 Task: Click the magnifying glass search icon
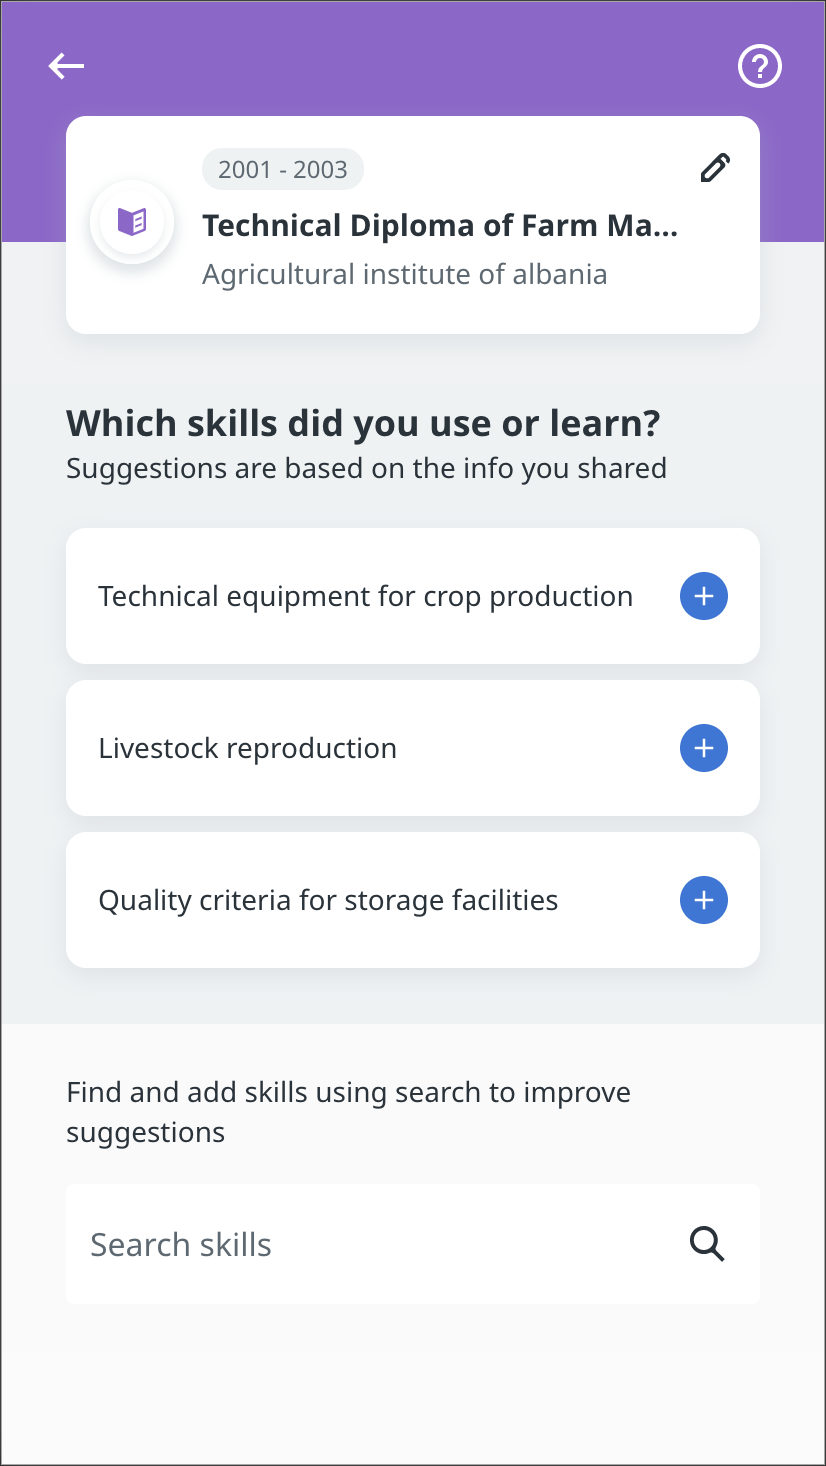pos(707,1244)
